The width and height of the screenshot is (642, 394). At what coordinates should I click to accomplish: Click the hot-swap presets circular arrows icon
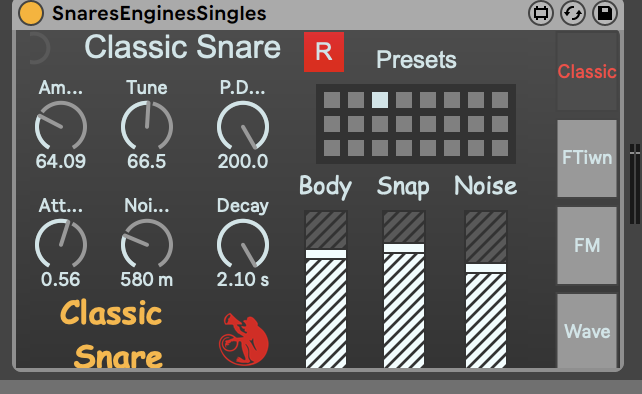point(572,14)
